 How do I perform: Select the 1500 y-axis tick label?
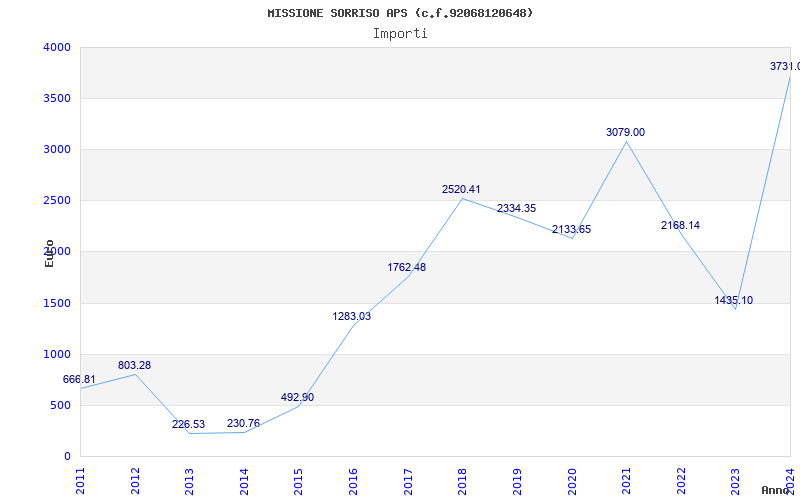tap(57, 304)
